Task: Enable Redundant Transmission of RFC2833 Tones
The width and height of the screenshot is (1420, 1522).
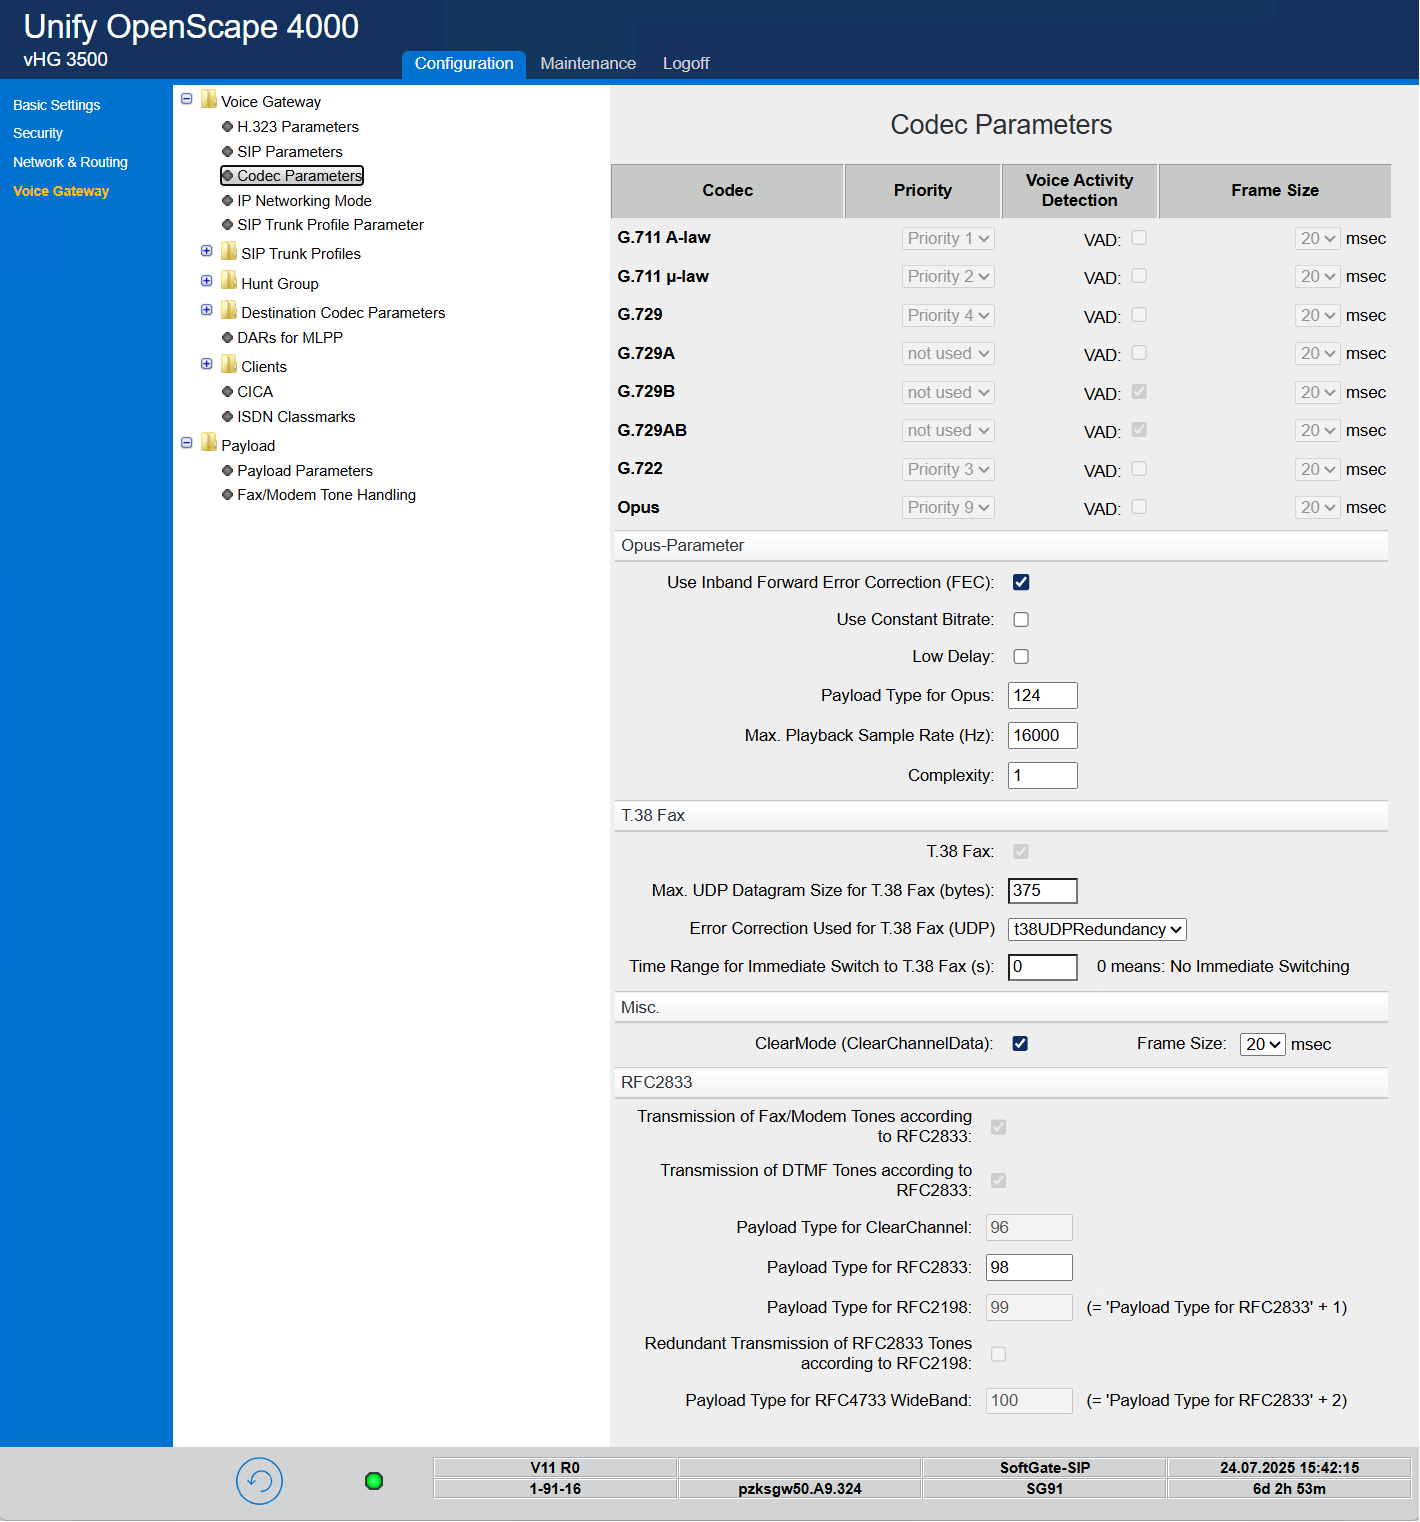Action: click(x=997, y=1354)
